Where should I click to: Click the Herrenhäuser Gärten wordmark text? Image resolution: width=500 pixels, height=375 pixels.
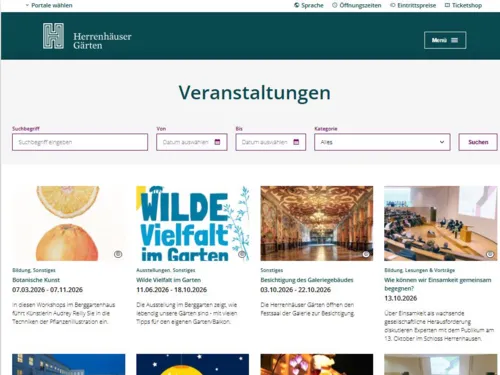coord(102,41)
